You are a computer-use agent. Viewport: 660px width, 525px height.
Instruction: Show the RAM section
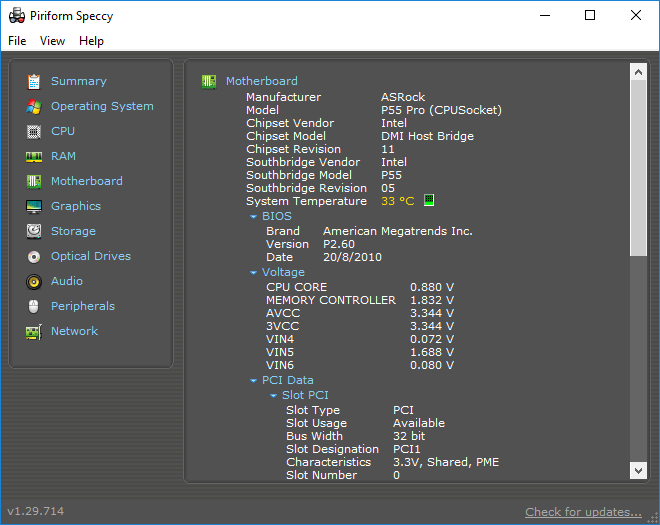pos(63,156)
